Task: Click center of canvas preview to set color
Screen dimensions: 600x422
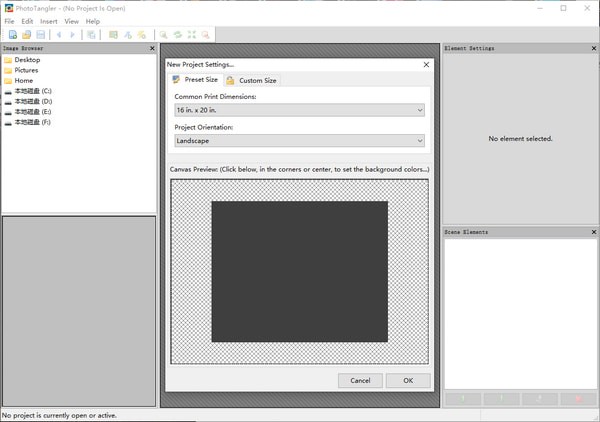Action: pos(299,272)
